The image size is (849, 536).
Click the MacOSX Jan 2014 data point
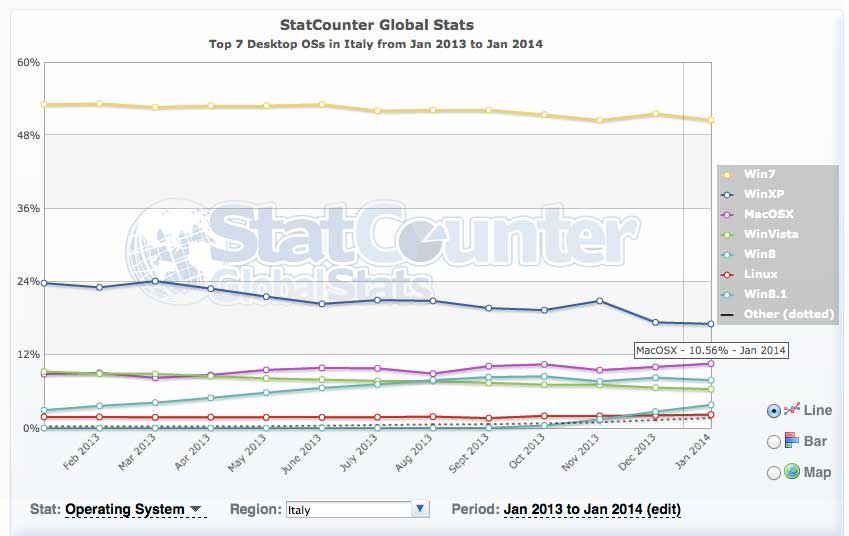click(710, 364)
